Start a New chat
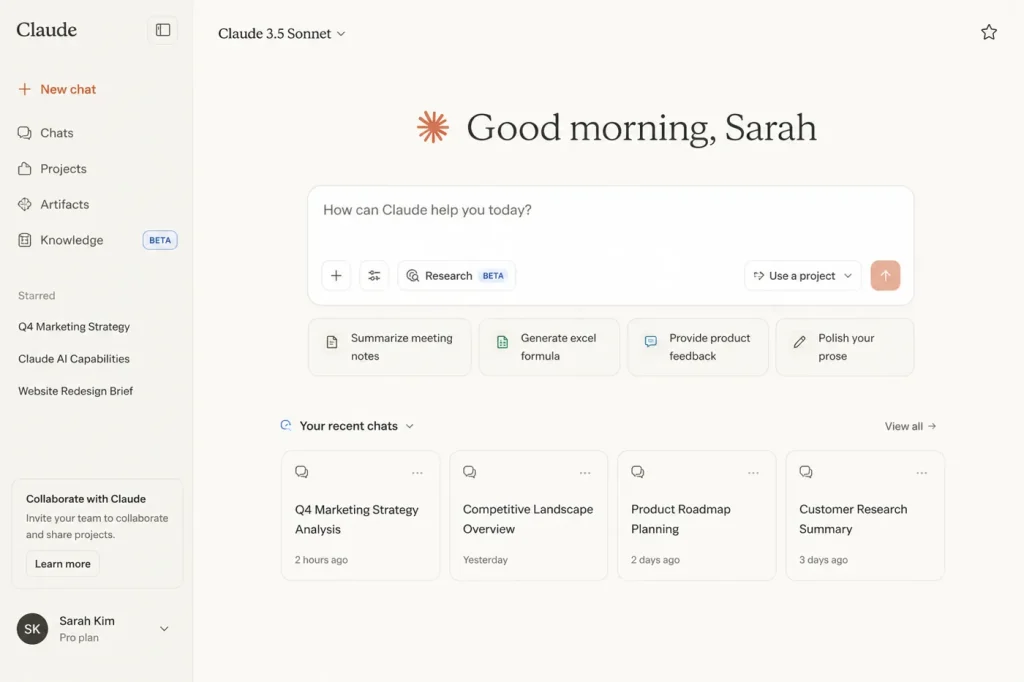The width and height of the screenshot is (1024, 682). coord(57,89)
